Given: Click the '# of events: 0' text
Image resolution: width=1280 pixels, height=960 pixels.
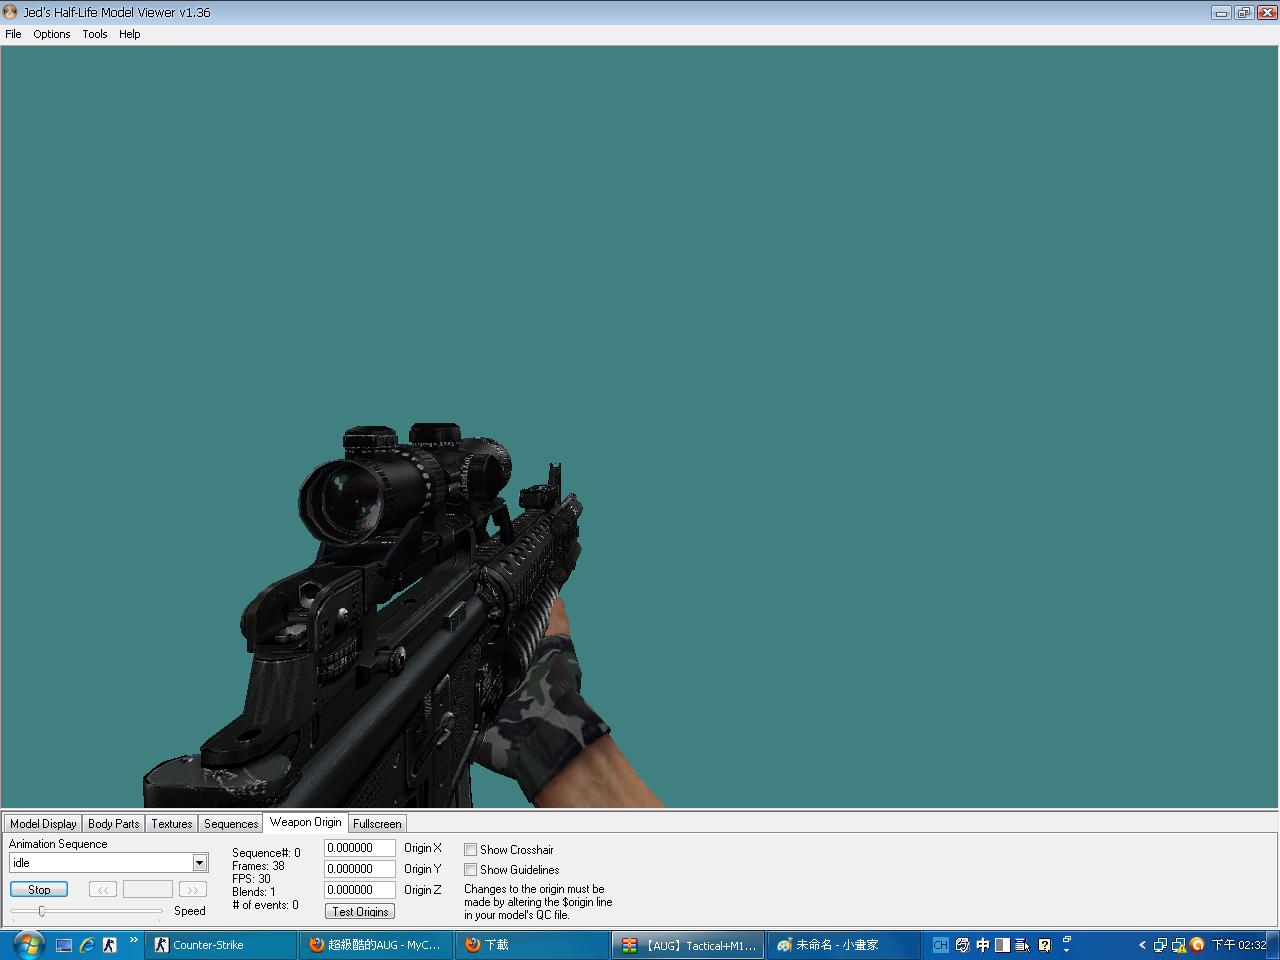Looking at the screenshot, I should tap(265, 905).
